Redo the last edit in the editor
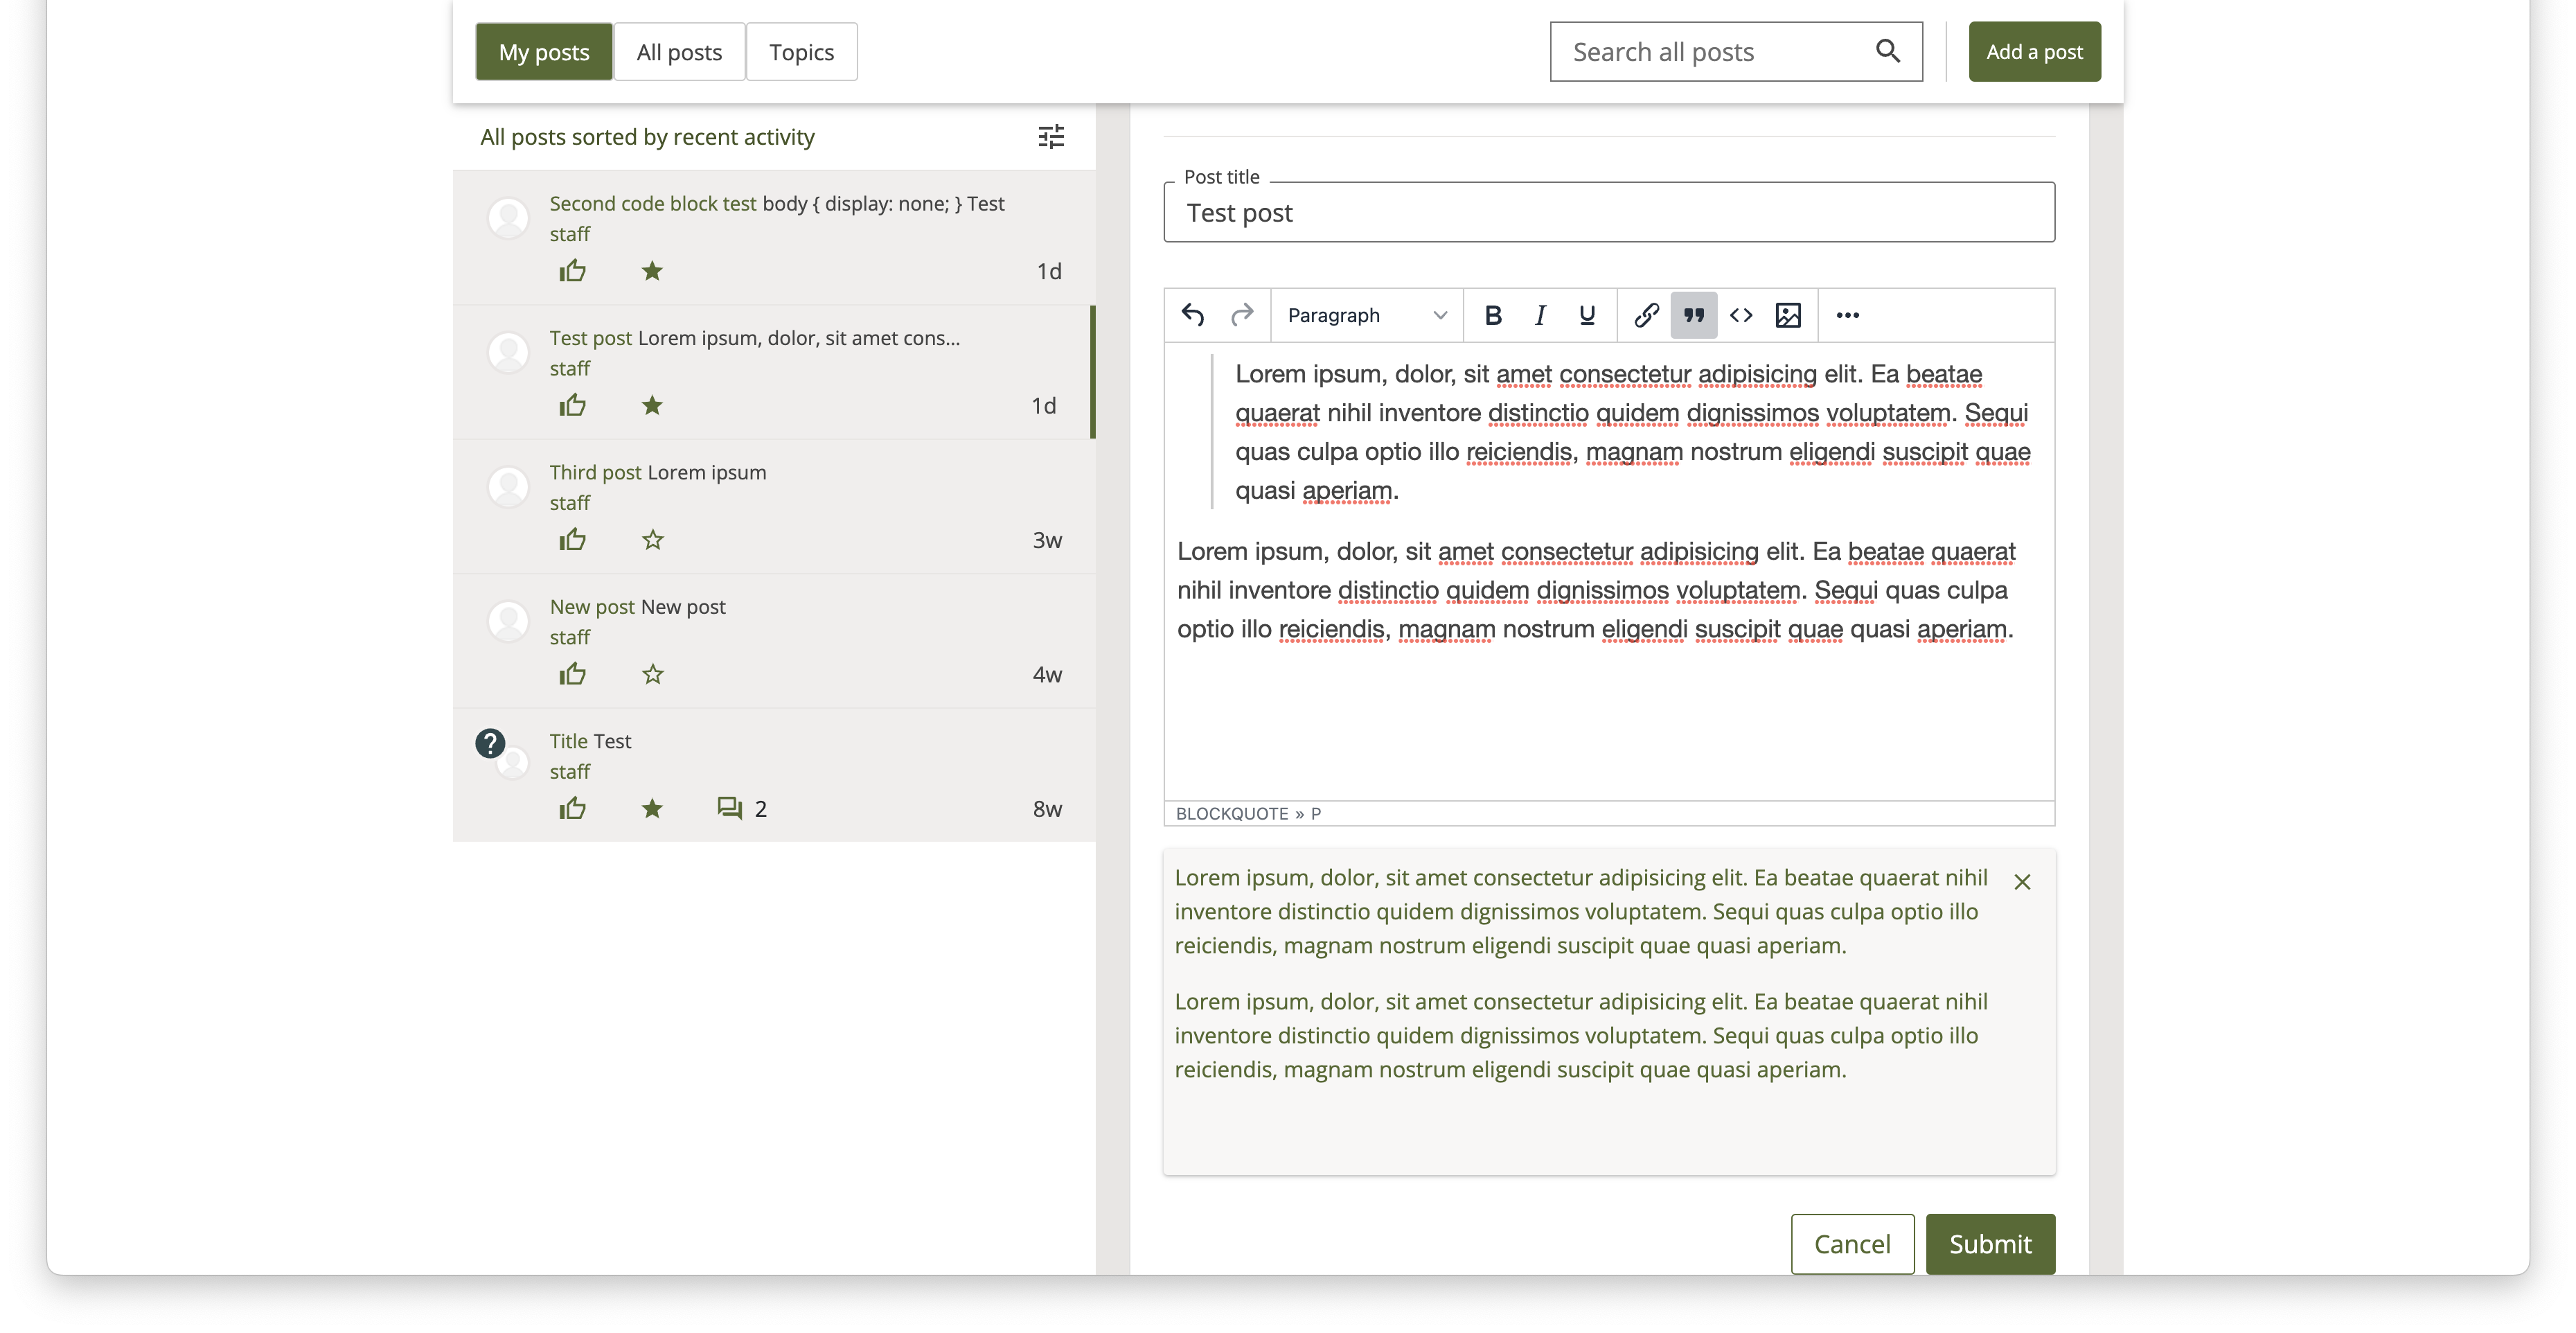Image resolution: width=2576 pixels, height=1333 pixels. coord(1243,315)
